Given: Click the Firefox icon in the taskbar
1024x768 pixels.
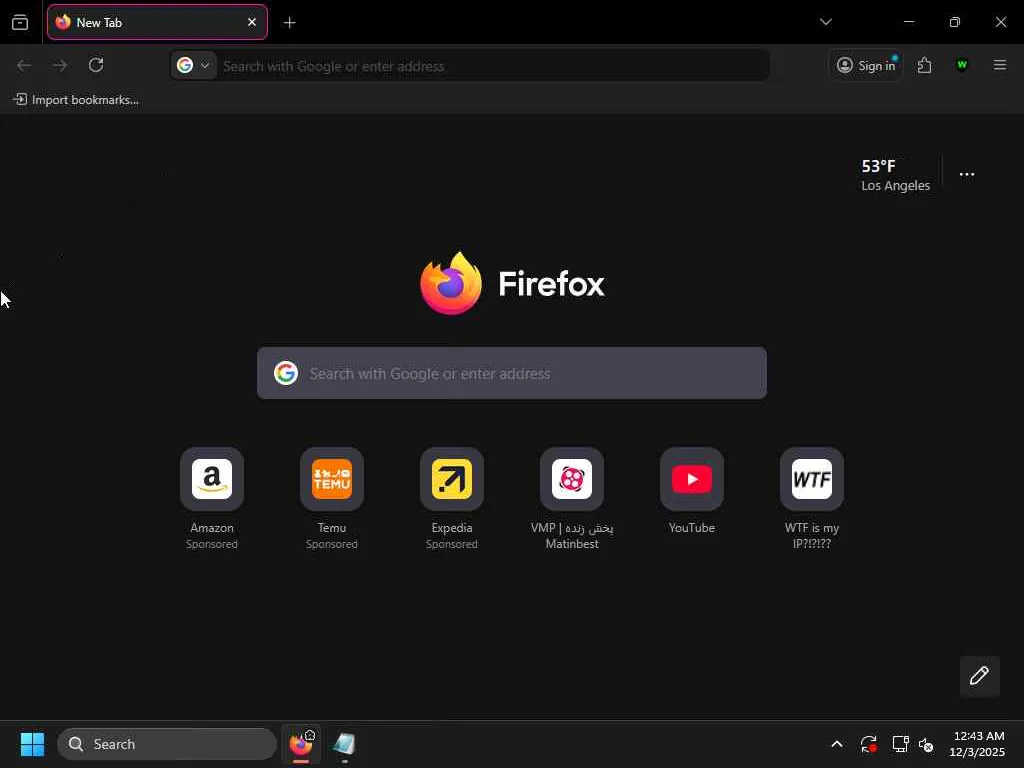Looking at the screenshot, I should 301,744.
